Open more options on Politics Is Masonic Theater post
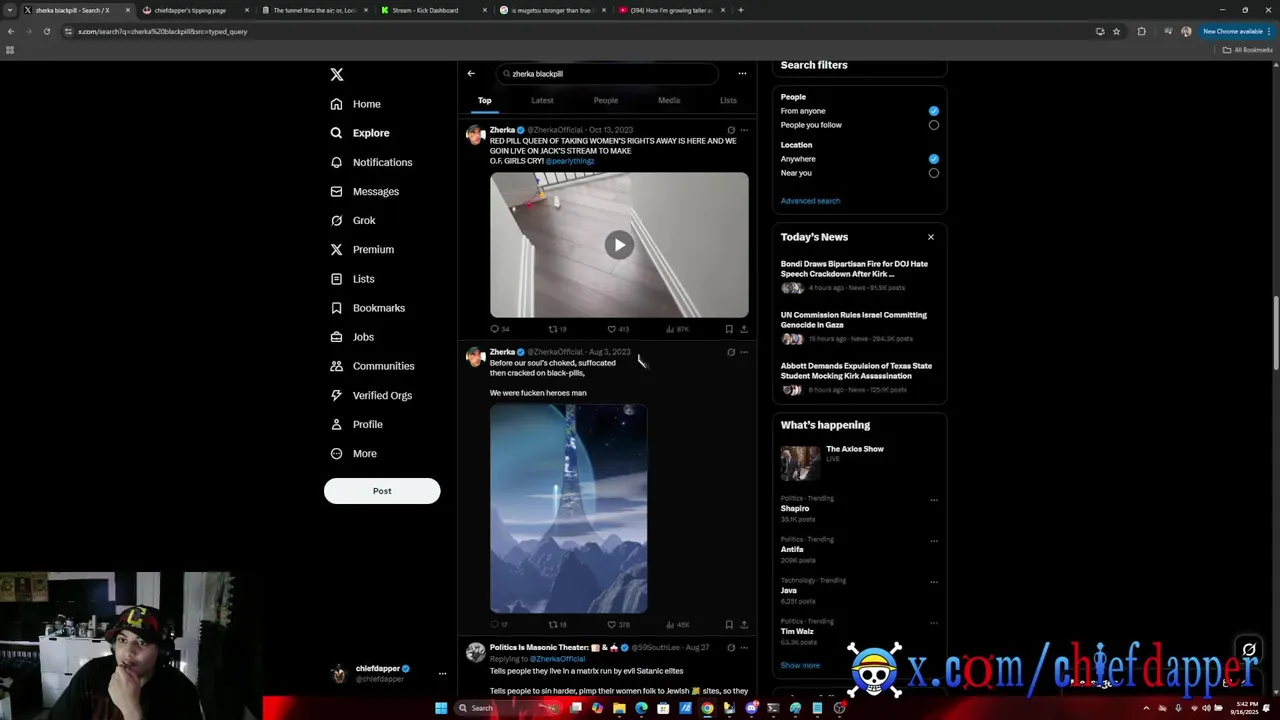This screenshot has width=1280, height=720. [743, 648]
